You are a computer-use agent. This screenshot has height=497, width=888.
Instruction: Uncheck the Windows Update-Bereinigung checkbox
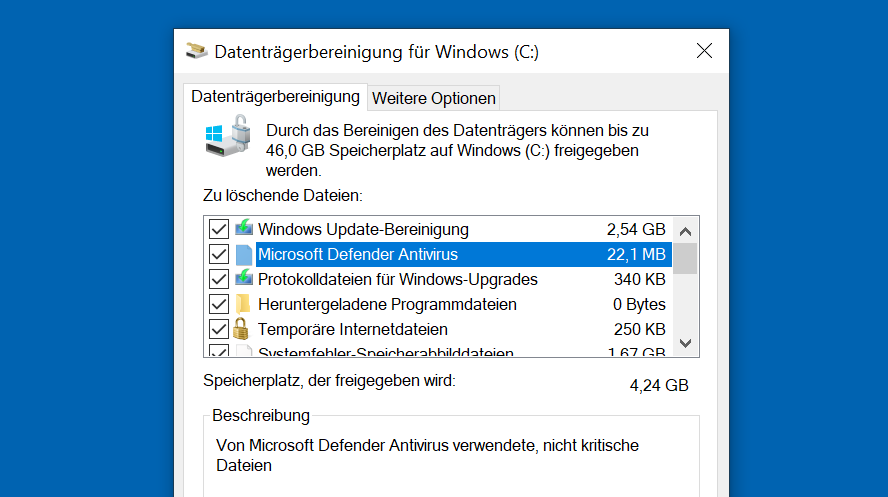(x=219, y=229)
